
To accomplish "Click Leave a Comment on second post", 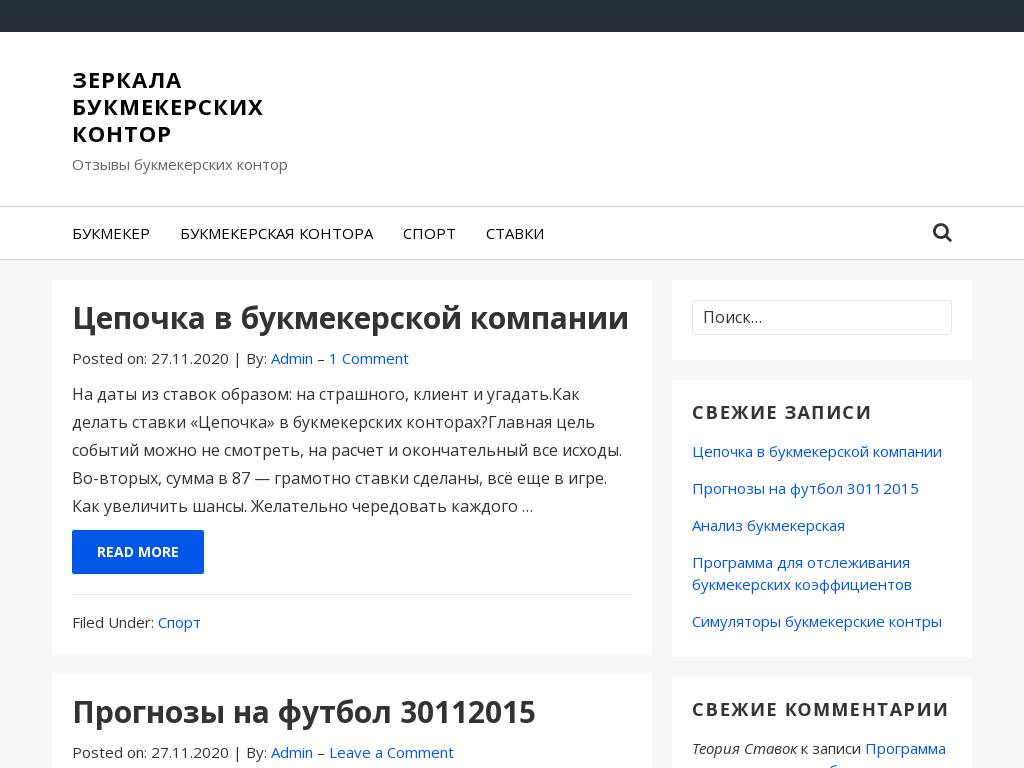I will pyautogui.click(x=391, y=752).
